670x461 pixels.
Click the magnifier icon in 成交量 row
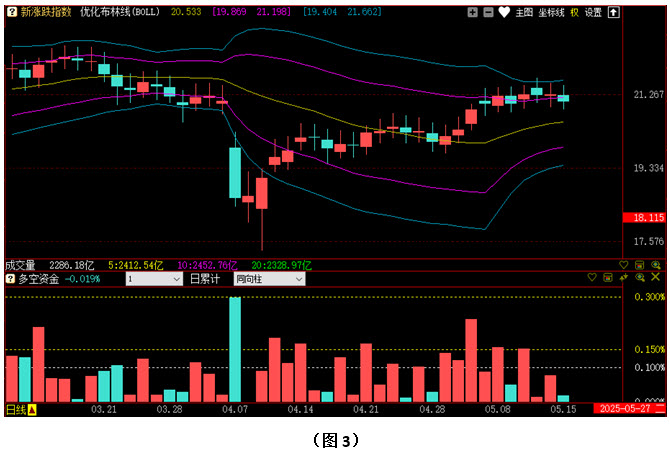655,265
